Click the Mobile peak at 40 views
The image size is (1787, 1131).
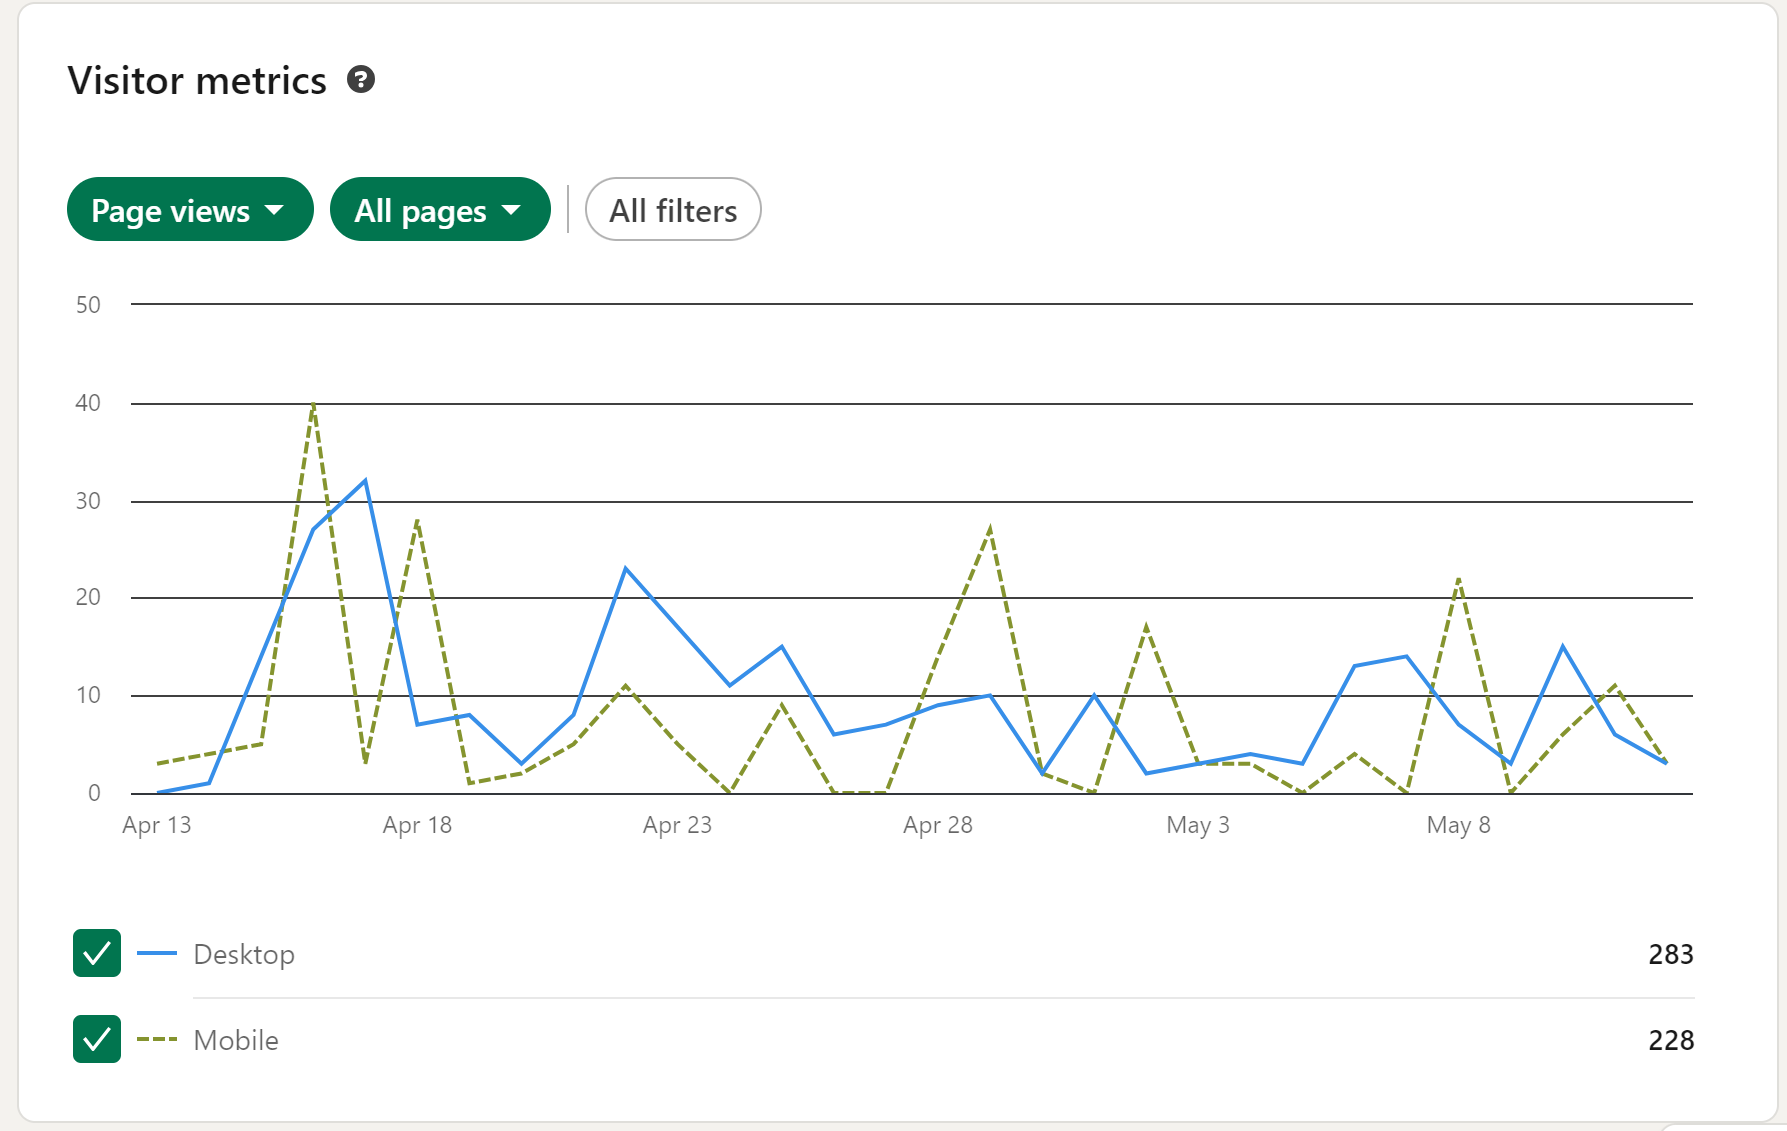pos(314,404)
